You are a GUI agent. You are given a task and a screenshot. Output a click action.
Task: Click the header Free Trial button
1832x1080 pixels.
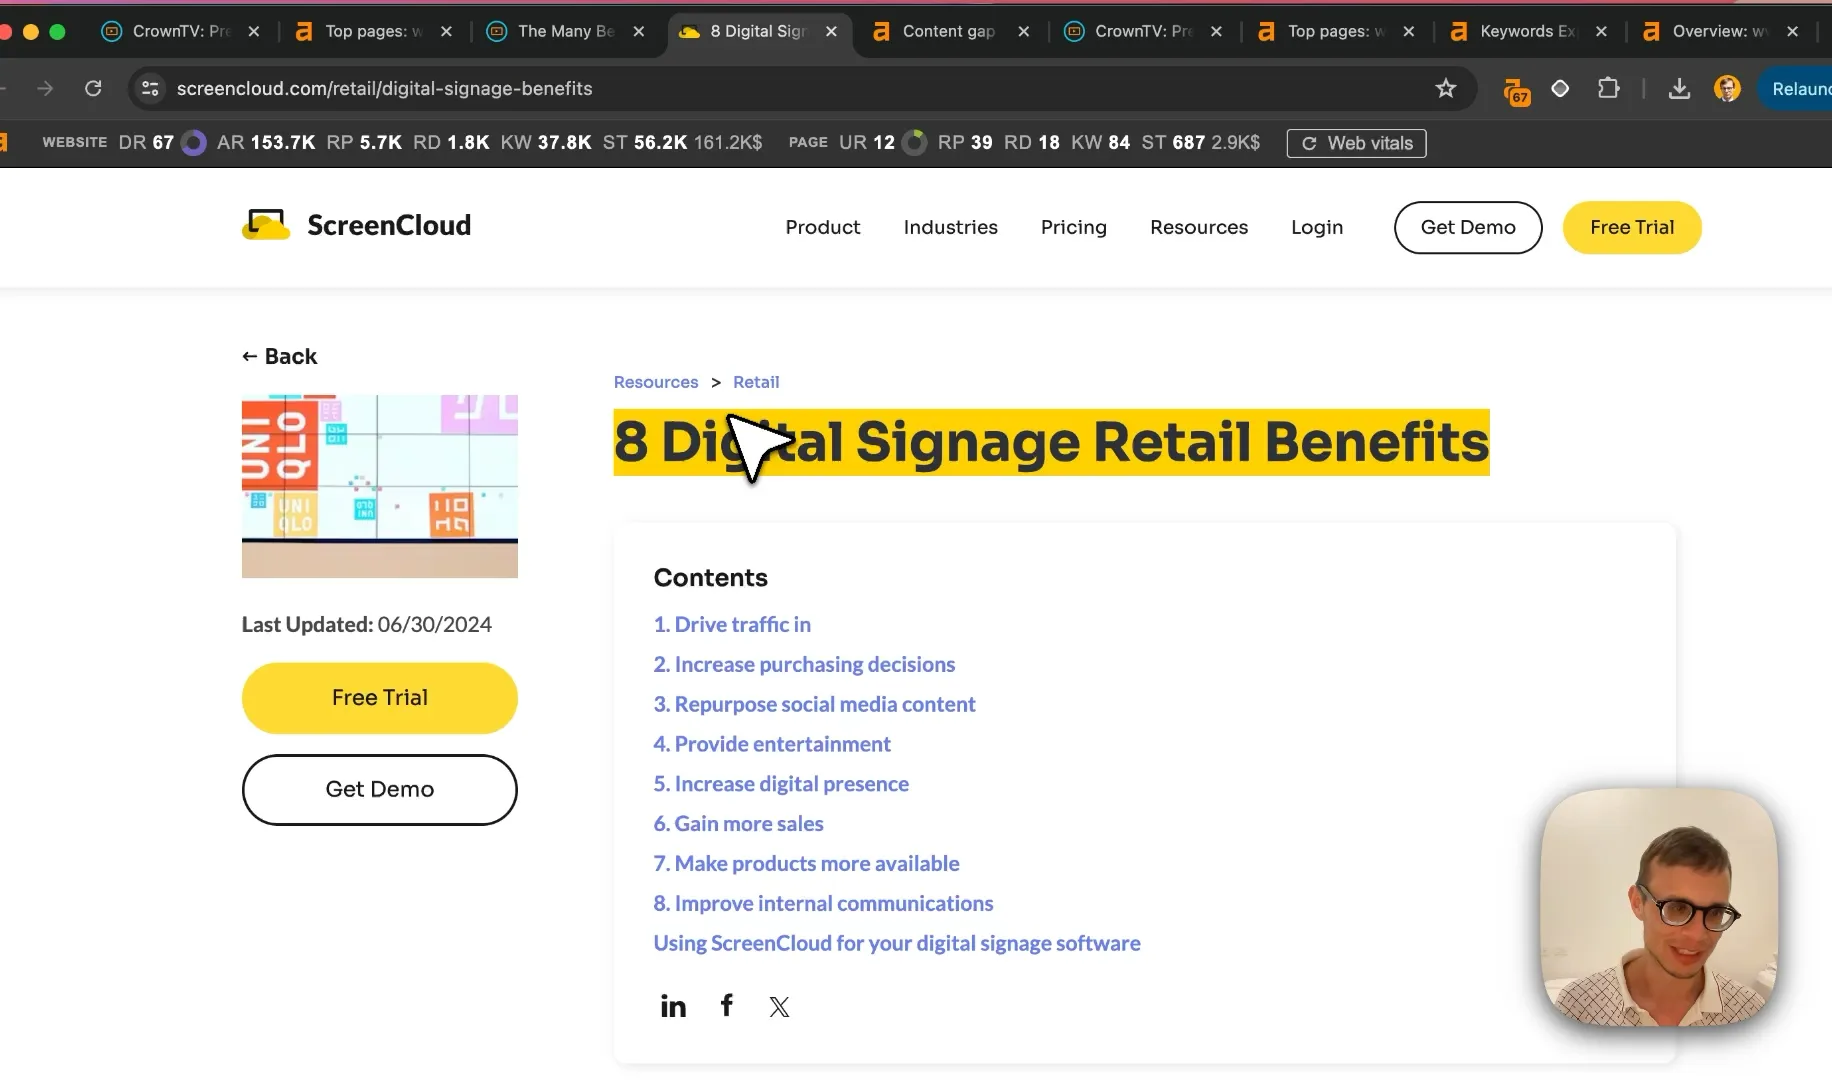pyautogui.click(x=1631, y=227)
